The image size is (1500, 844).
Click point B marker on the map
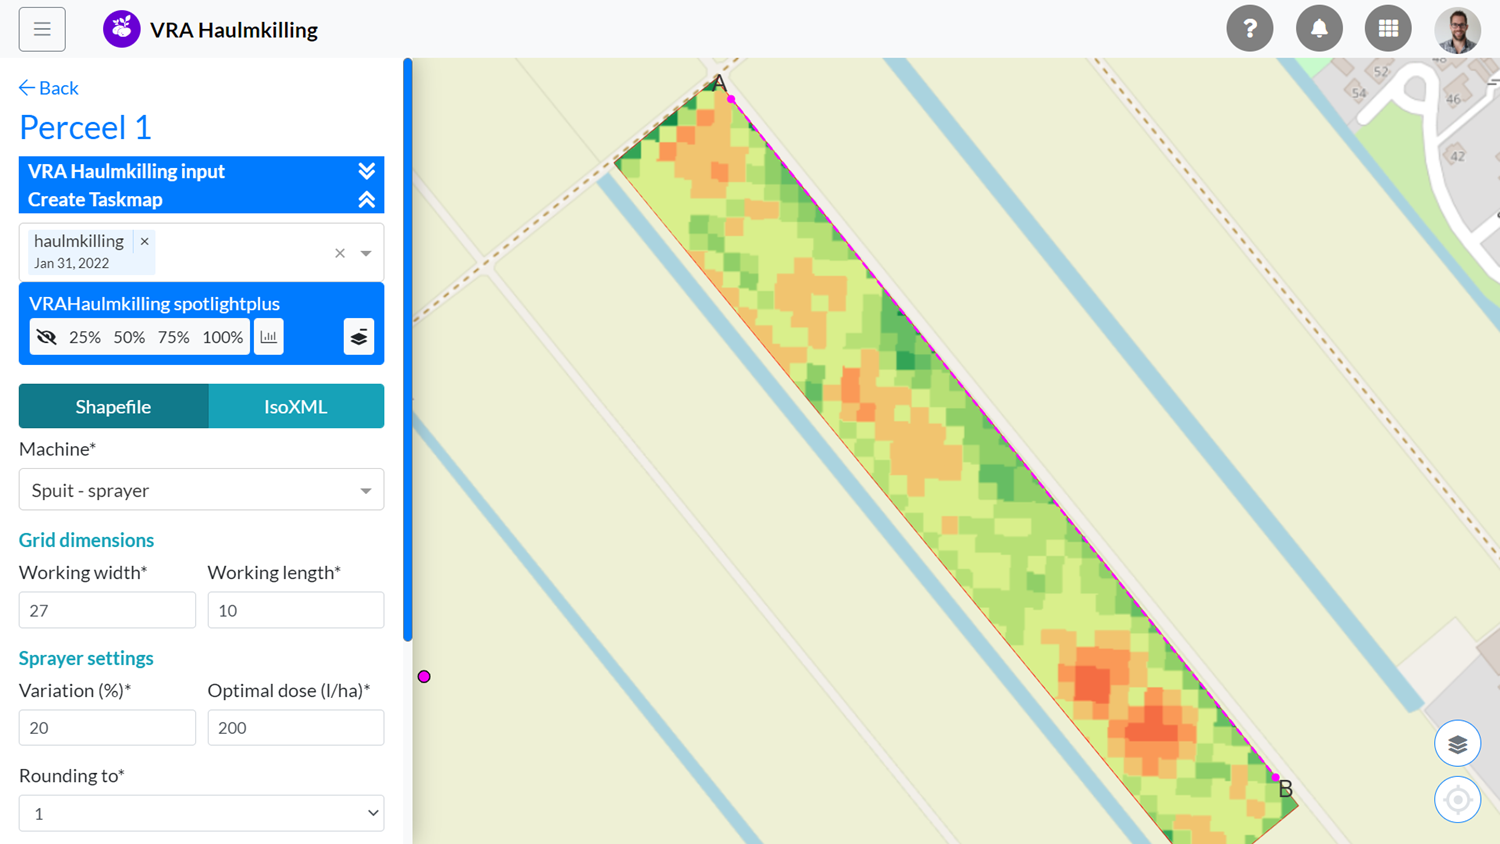coord(1275,777)
